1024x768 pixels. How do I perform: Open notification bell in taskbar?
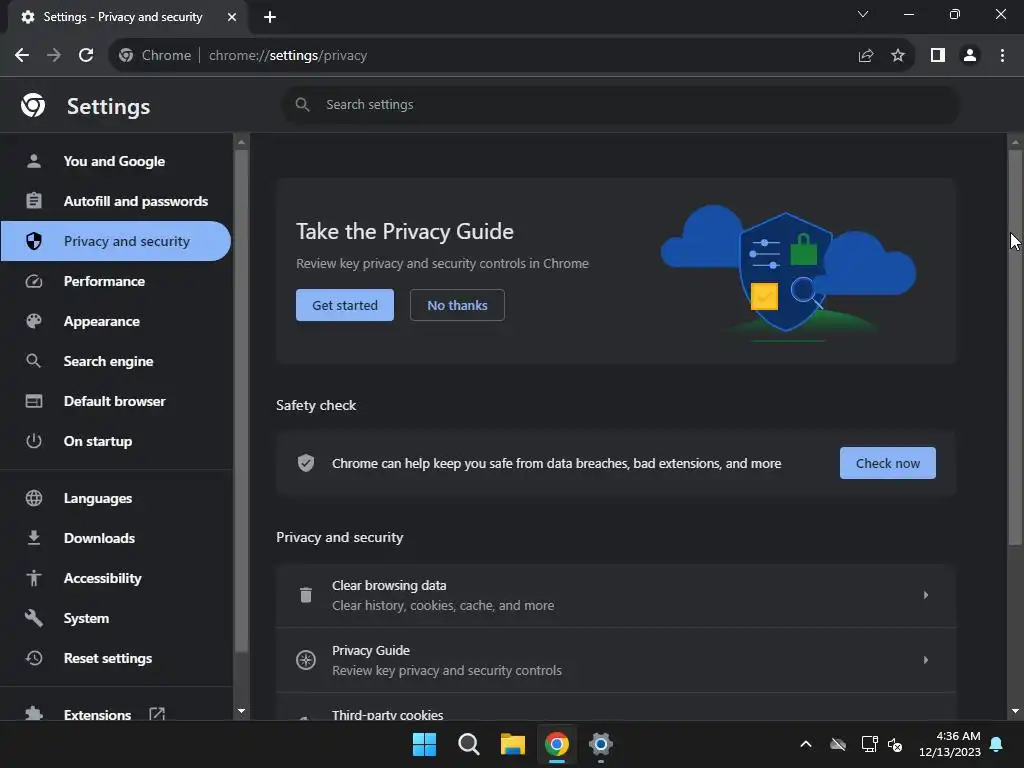coord(997,744)
